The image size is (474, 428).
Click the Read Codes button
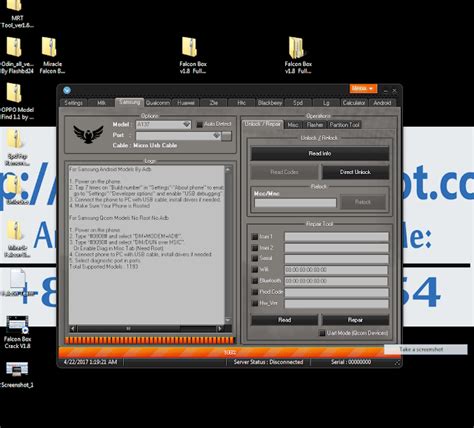pos(284,172)
